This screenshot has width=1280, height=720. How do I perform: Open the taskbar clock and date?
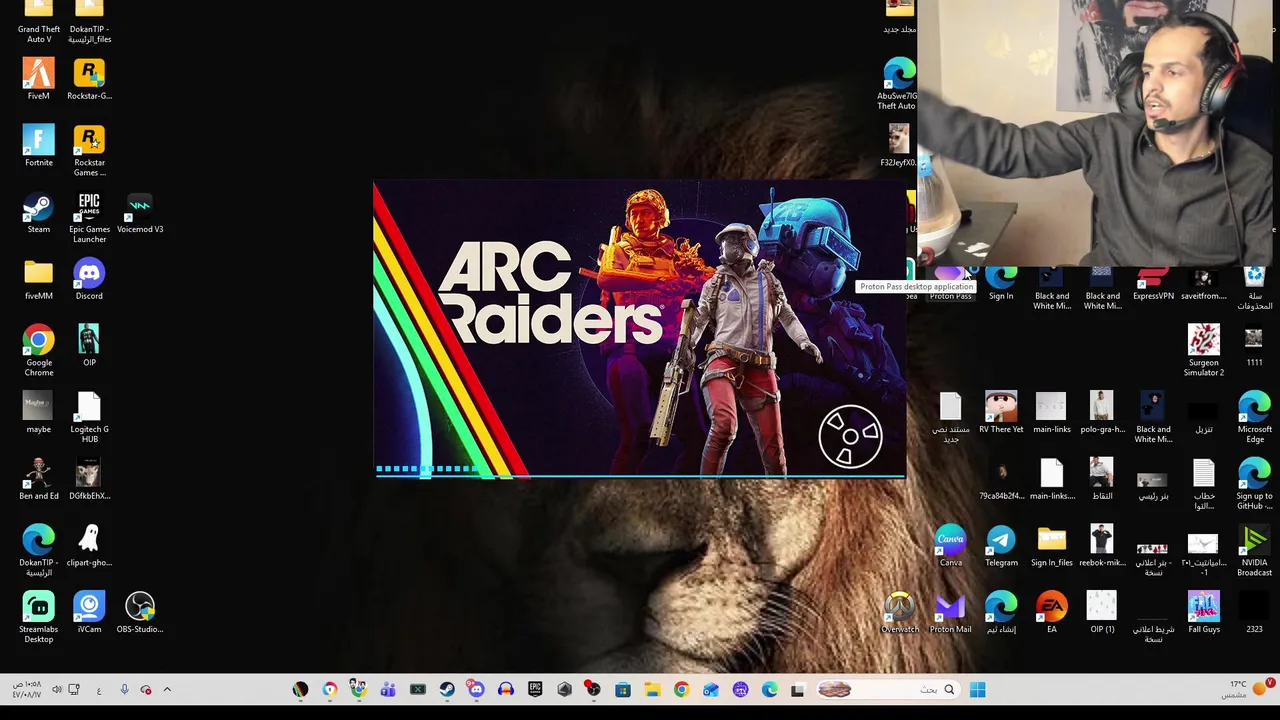click(x=26, y=689)
